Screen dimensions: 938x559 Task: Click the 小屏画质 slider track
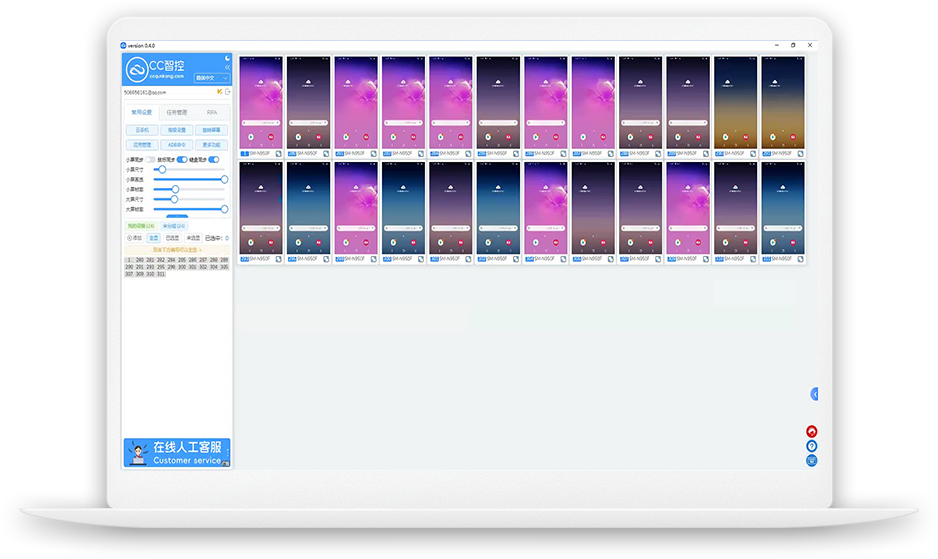(x=190, y=179)
